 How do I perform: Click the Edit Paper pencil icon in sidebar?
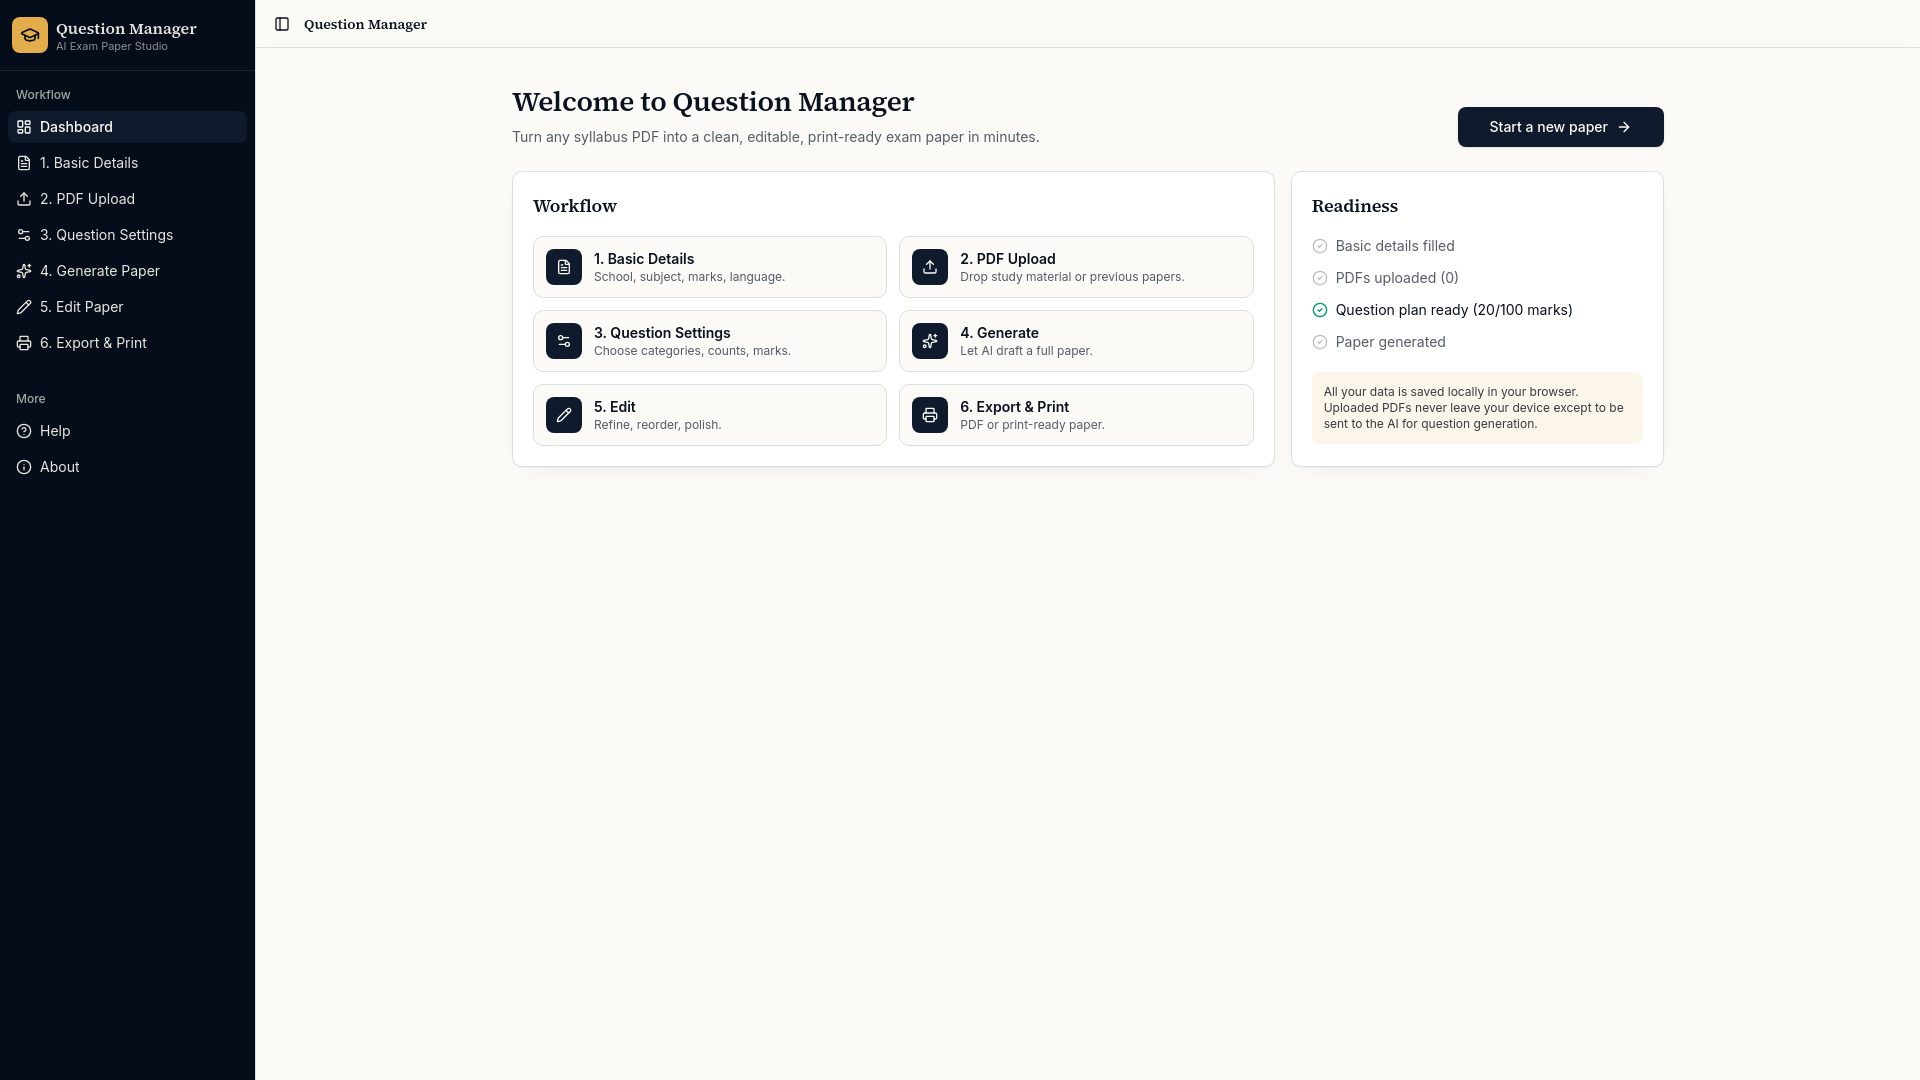(x=24, y=307)
